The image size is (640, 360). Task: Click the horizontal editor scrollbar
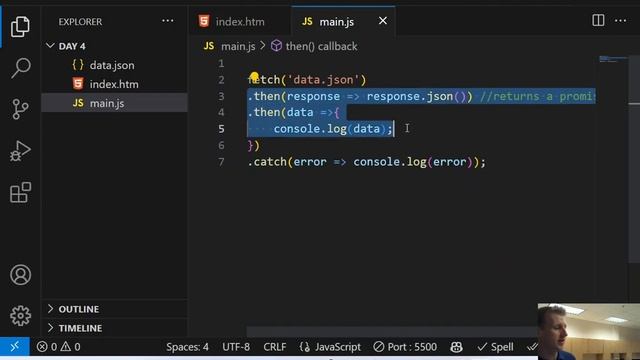coord(392,332)
